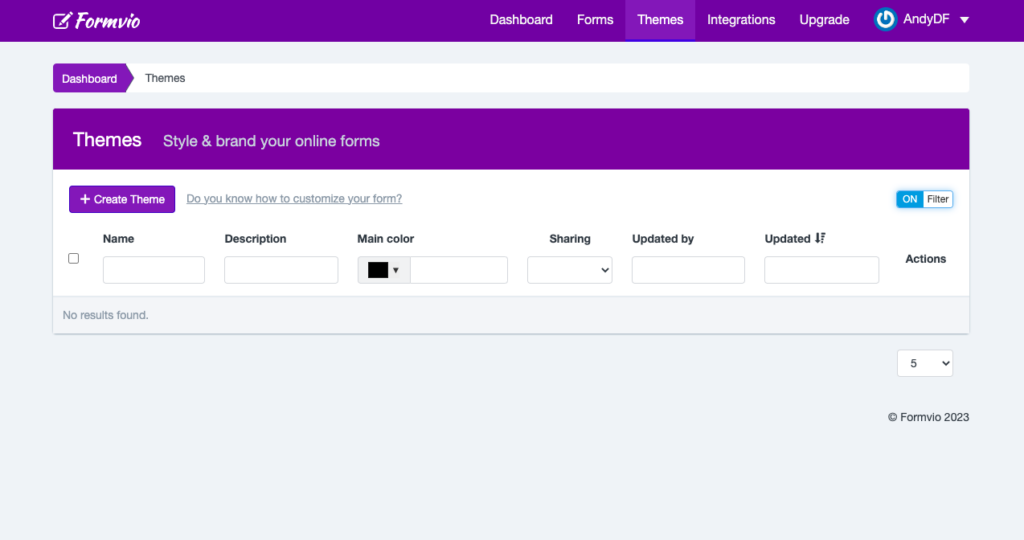The image size is (1024, 540).
Task: Open the Sharing filter dropdown
Action: [x=569, y=270]
